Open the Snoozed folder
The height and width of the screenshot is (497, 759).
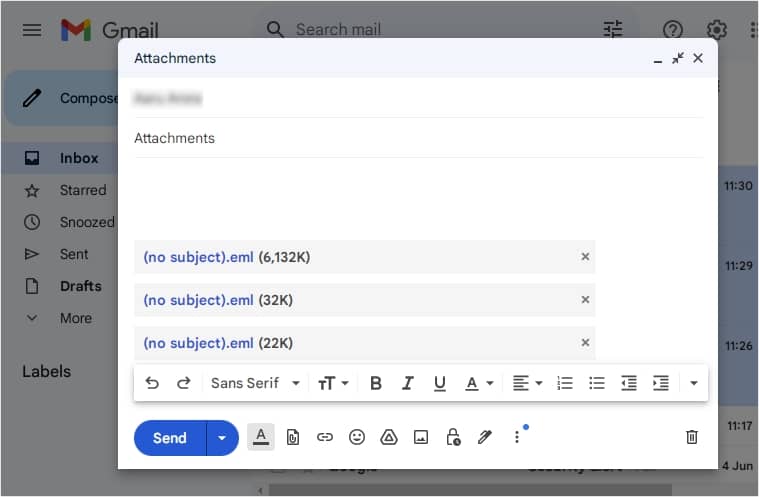tap(61, 222)
